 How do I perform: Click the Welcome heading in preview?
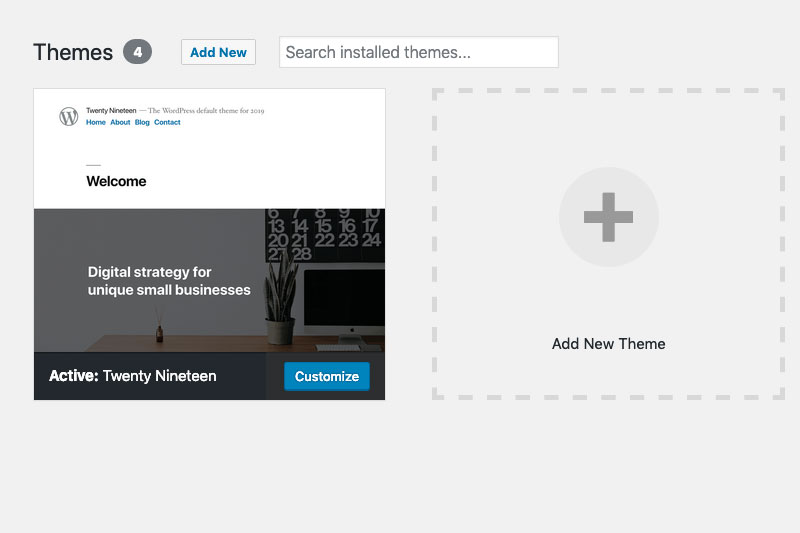[x=116, y=181]
